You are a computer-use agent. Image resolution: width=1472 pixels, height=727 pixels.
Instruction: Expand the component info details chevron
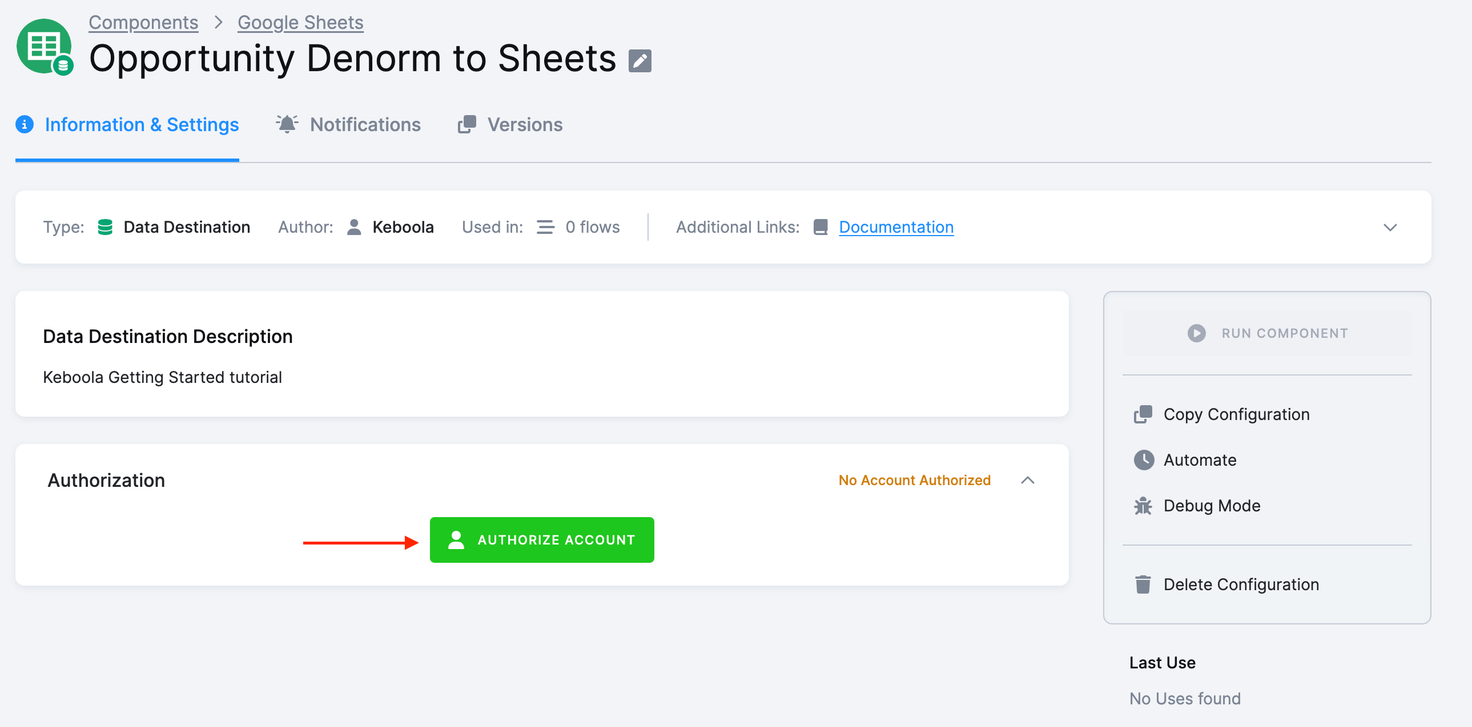(1390, 227)
